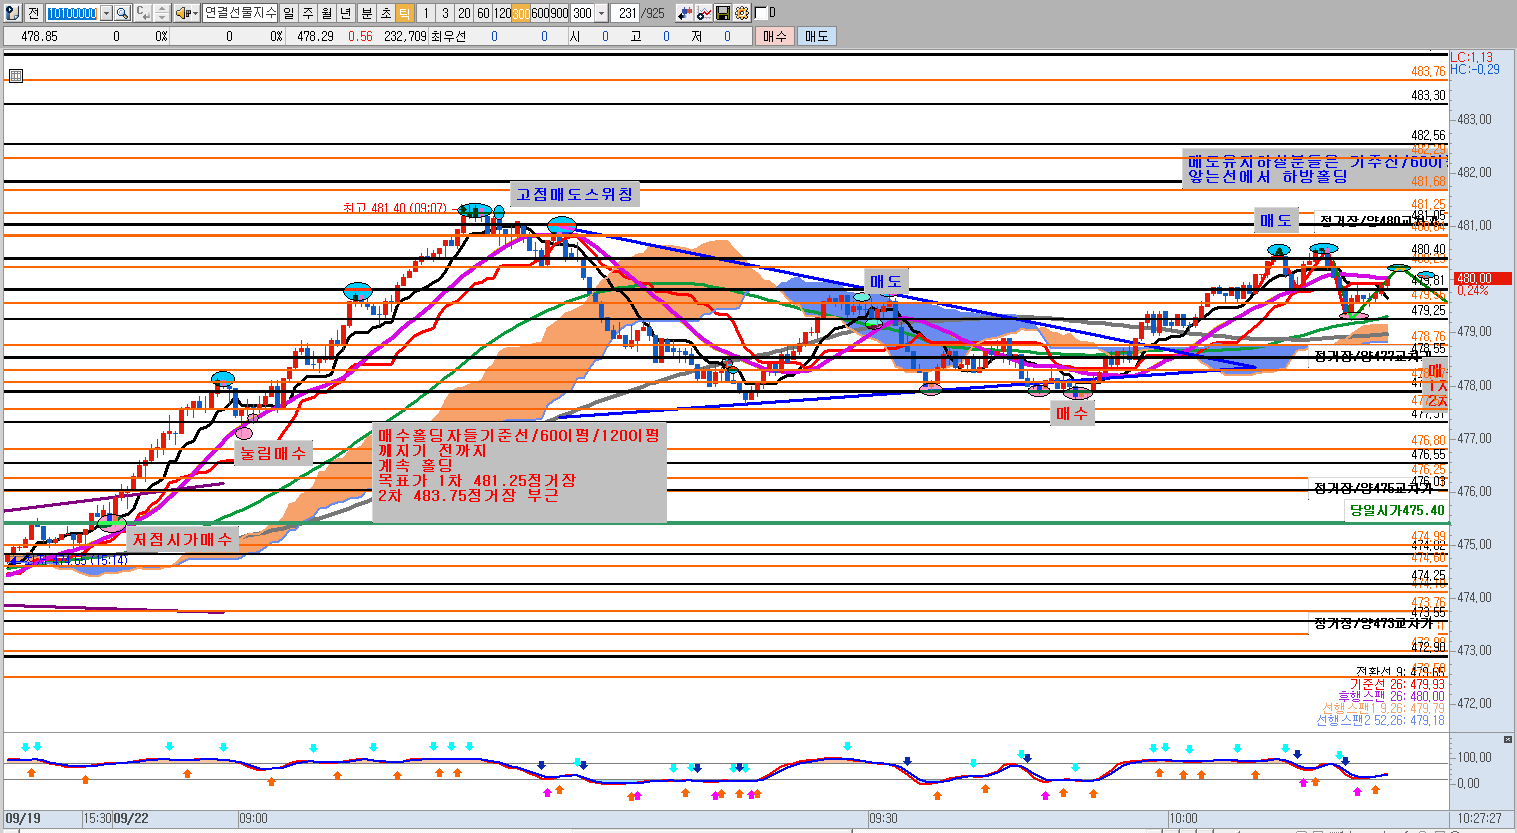Click the red-blue arrows chart icon

pyautogui.click(x=685, y=13)
